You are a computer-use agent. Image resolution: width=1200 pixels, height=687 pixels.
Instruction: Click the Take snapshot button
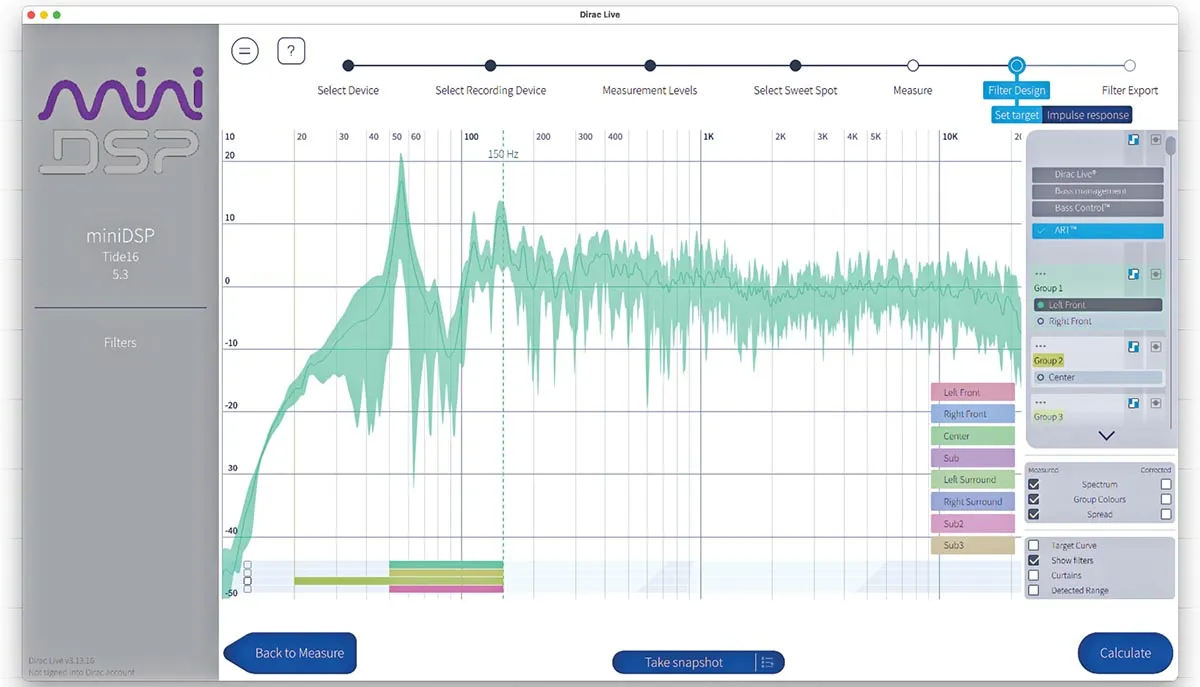click(x=684, y=662)
